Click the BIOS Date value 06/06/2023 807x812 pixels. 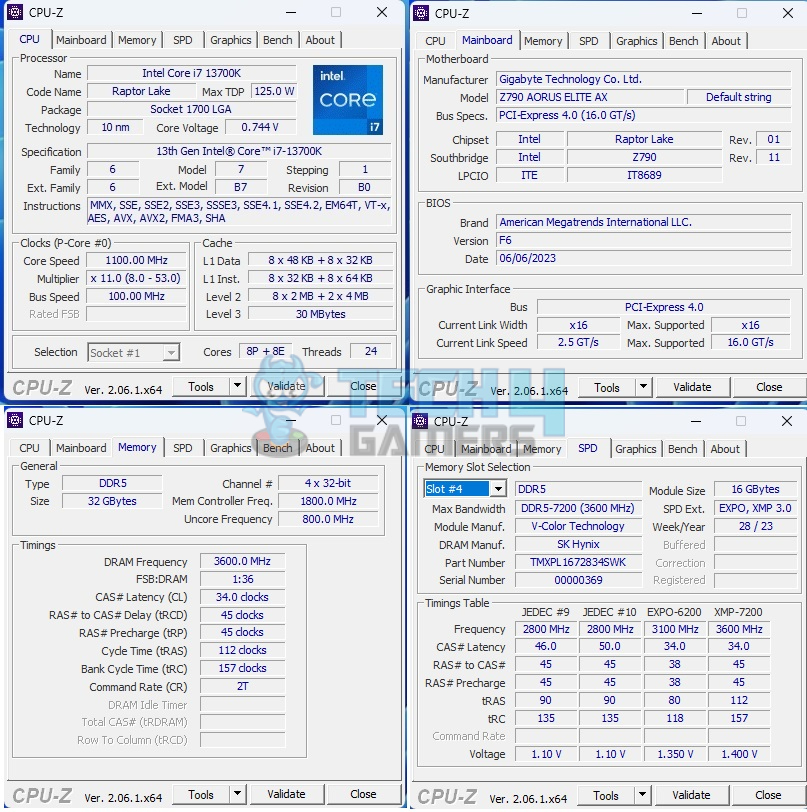(643, 258)
